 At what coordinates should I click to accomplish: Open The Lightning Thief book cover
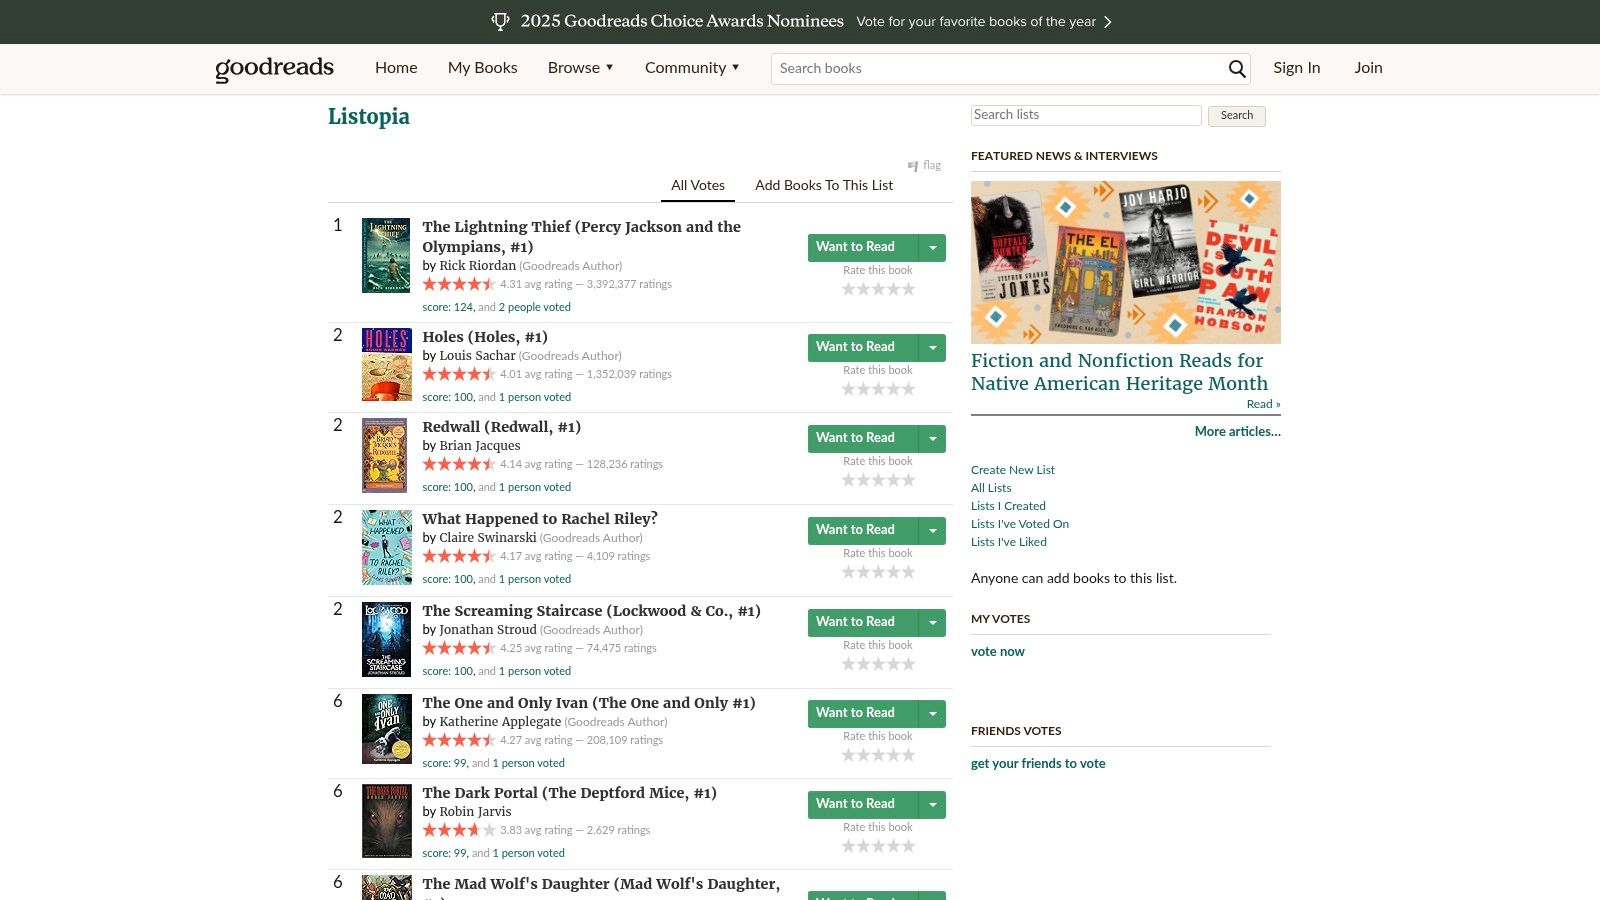coord(386,256)
